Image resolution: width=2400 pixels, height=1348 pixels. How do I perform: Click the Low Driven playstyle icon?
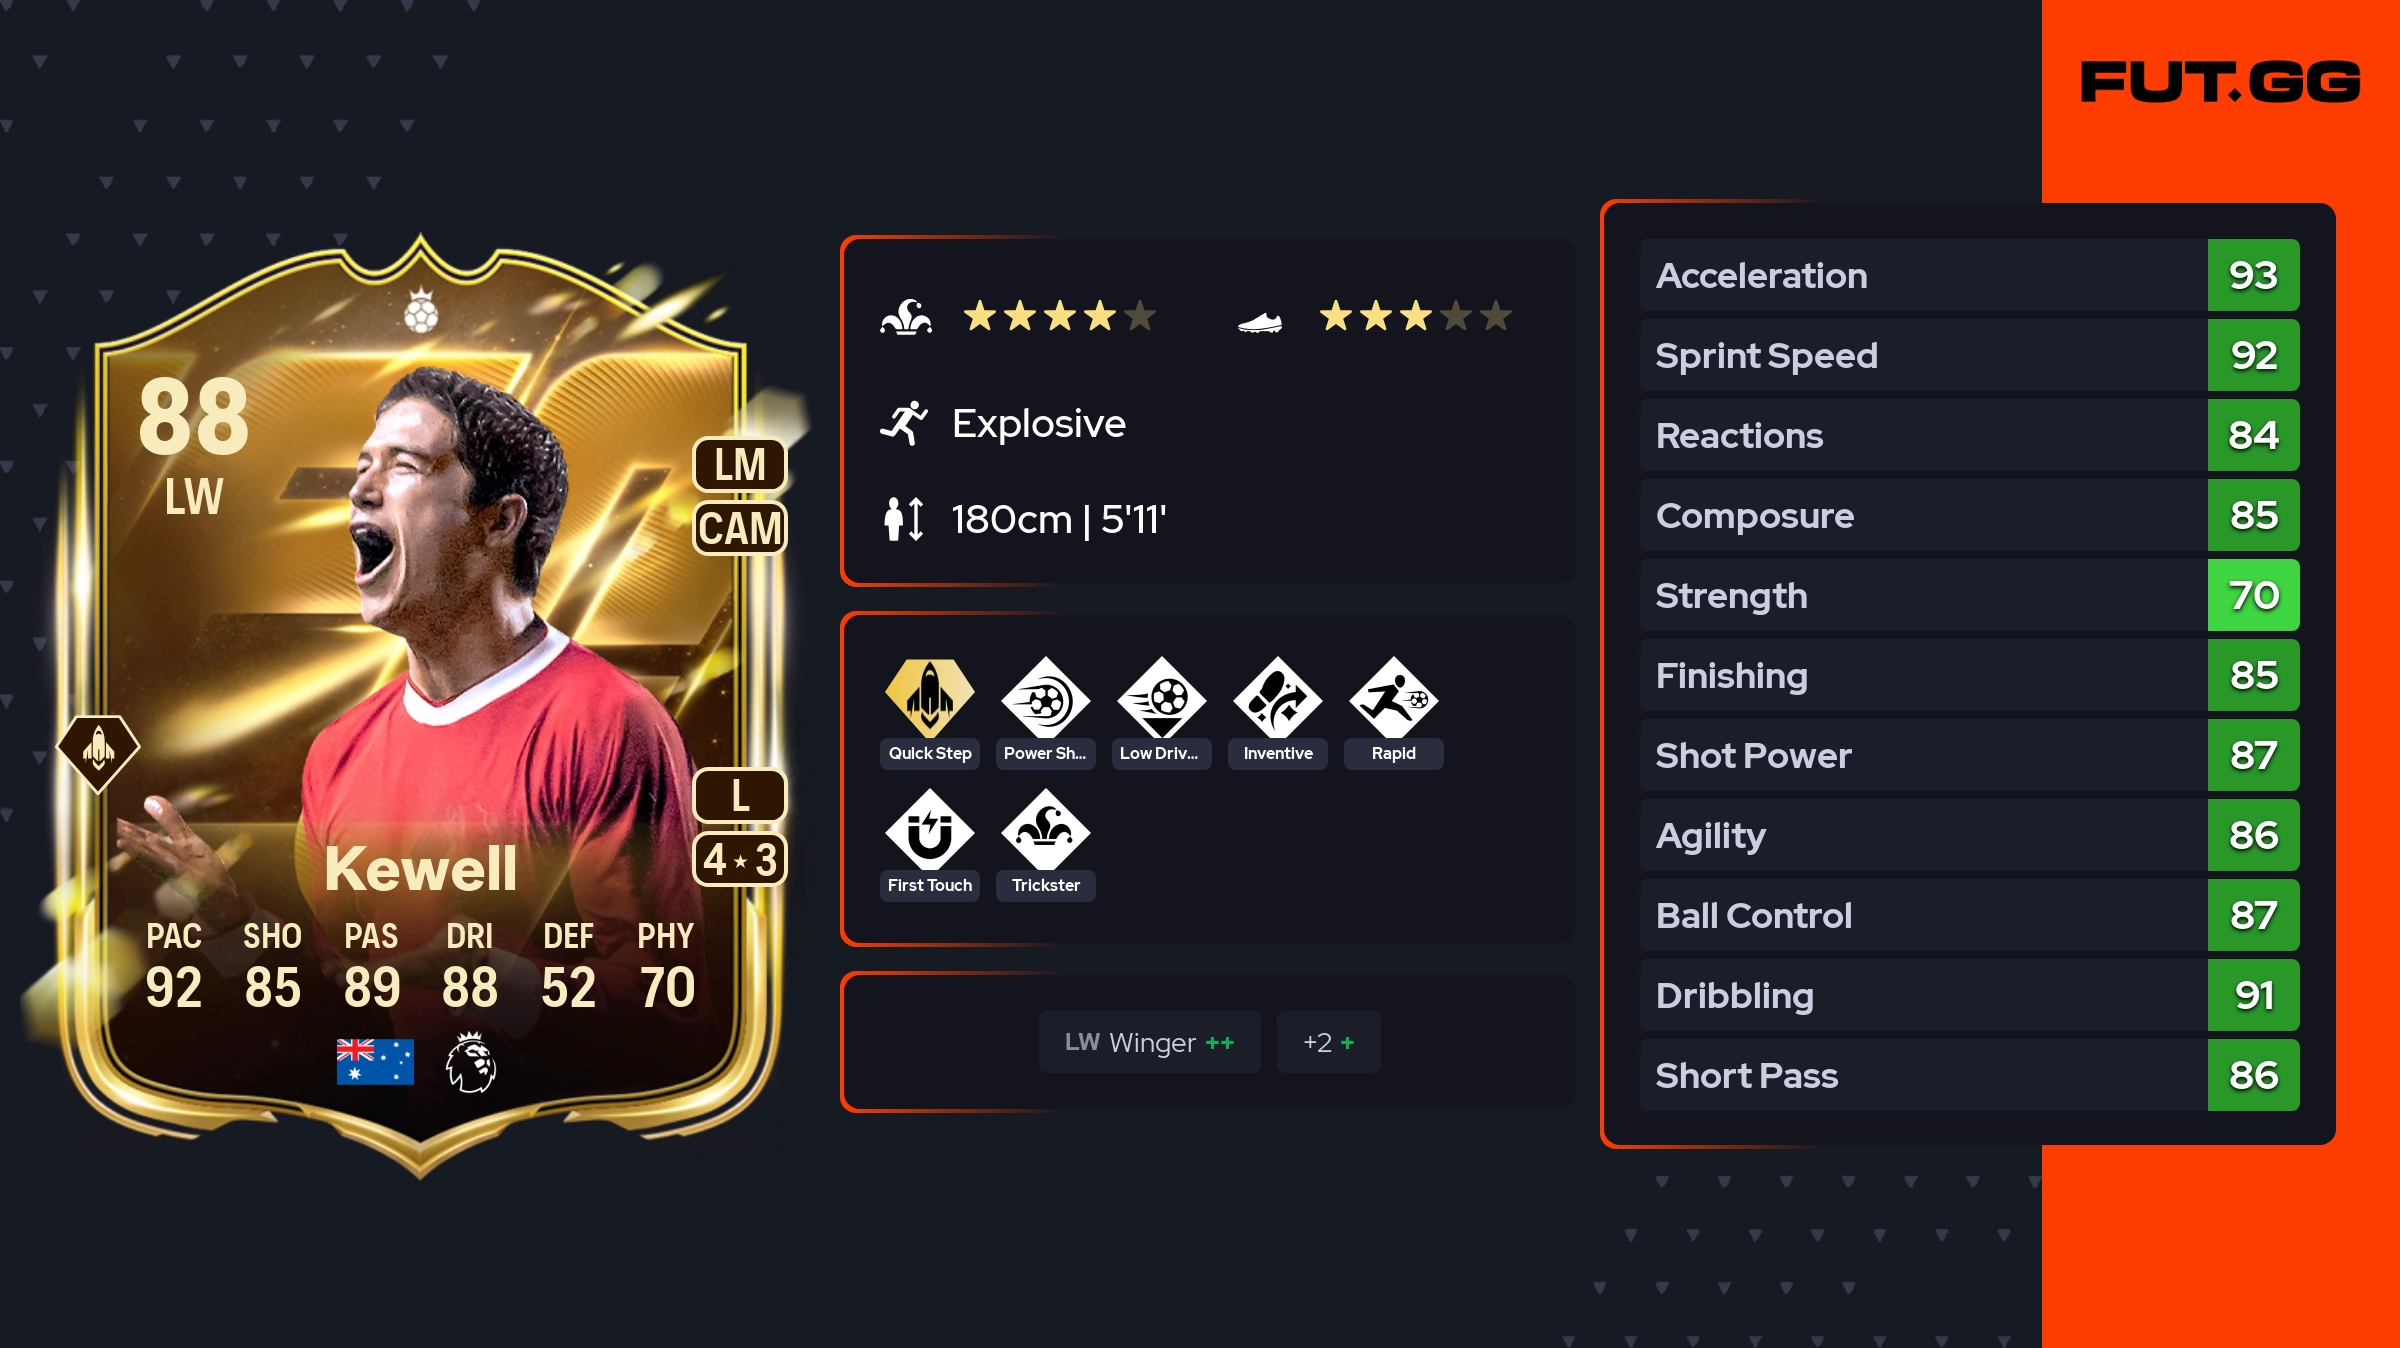1161,698
